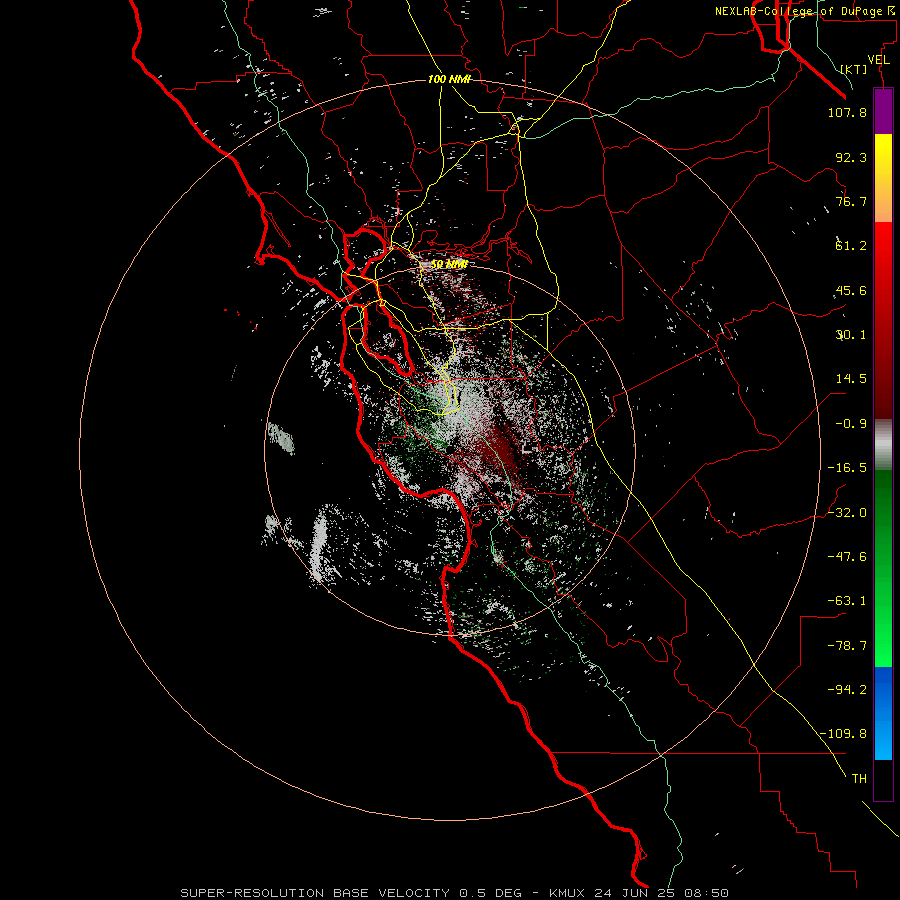This screenshot has width=900, height=900.
Task: Click the 14.5 velocity scale value
Action: (x=851, y=379)
